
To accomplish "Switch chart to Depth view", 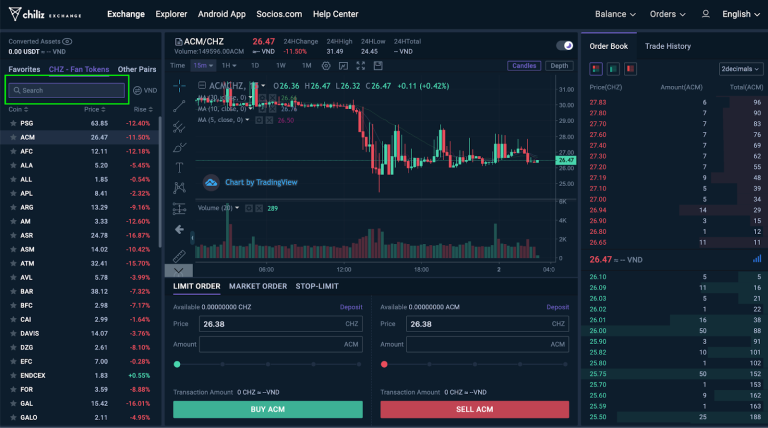I will (559, 66).
